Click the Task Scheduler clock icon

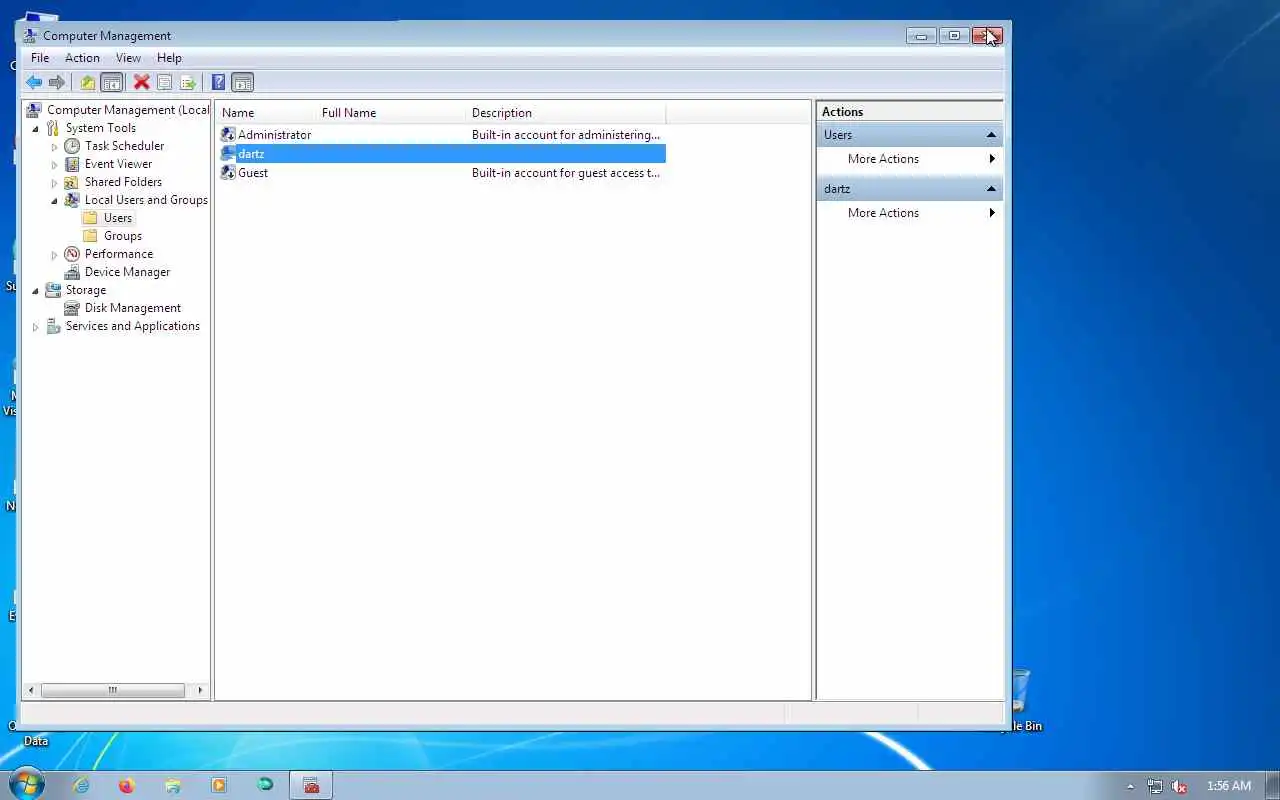[72, 146]
